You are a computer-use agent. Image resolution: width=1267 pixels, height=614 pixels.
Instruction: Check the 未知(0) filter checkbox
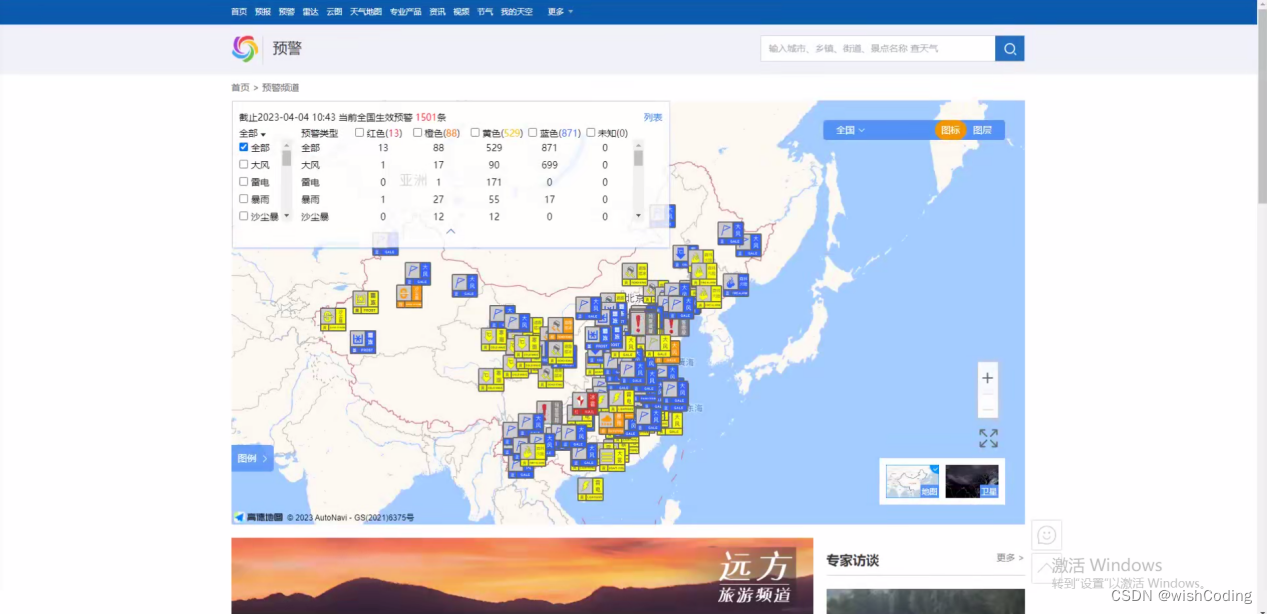(590, 132)
